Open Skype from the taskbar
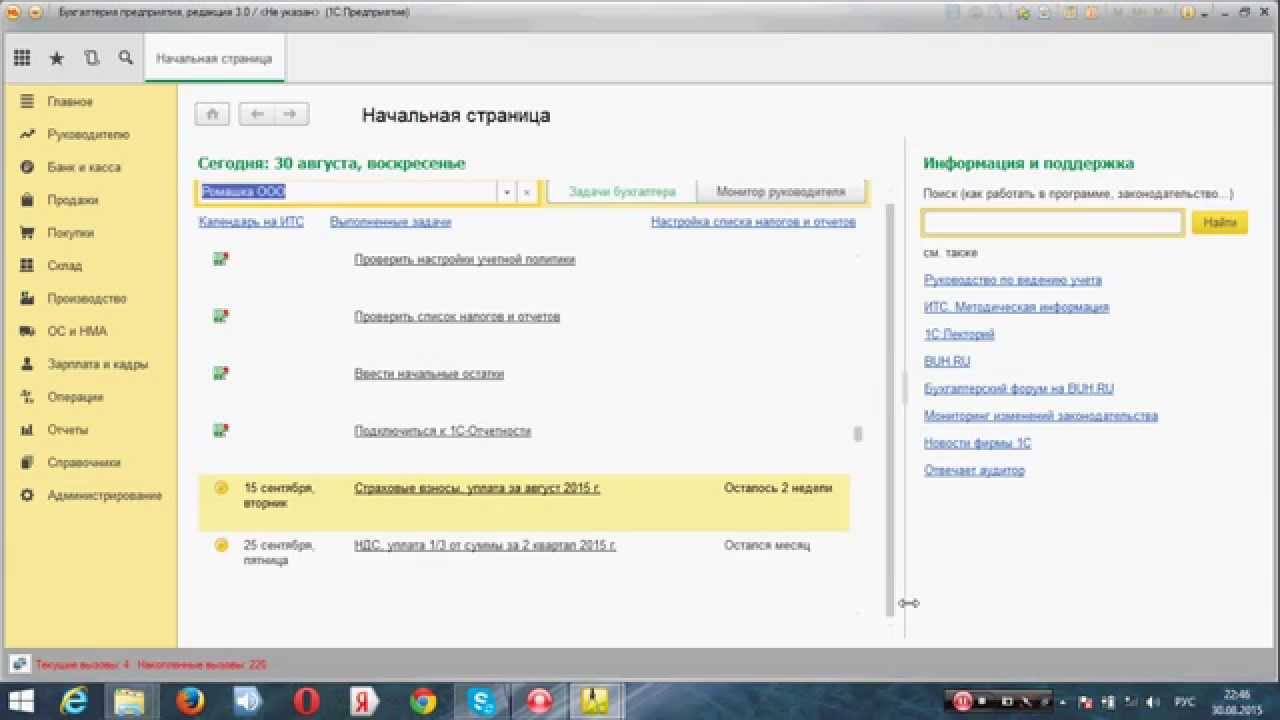The height and width of the screenshot is (720, 1280). pos(481,701)
